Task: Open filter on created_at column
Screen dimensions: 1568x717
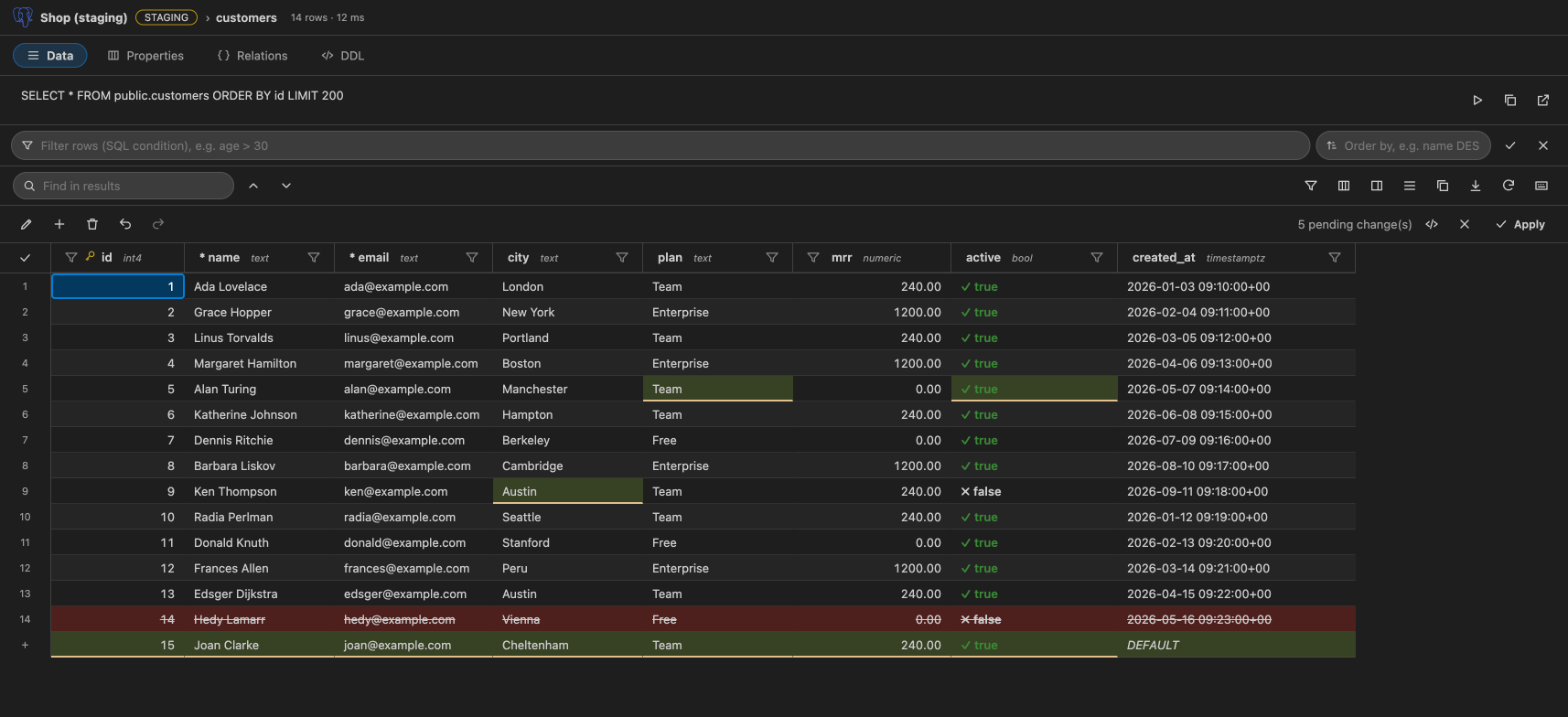Action: (1335, 258)
